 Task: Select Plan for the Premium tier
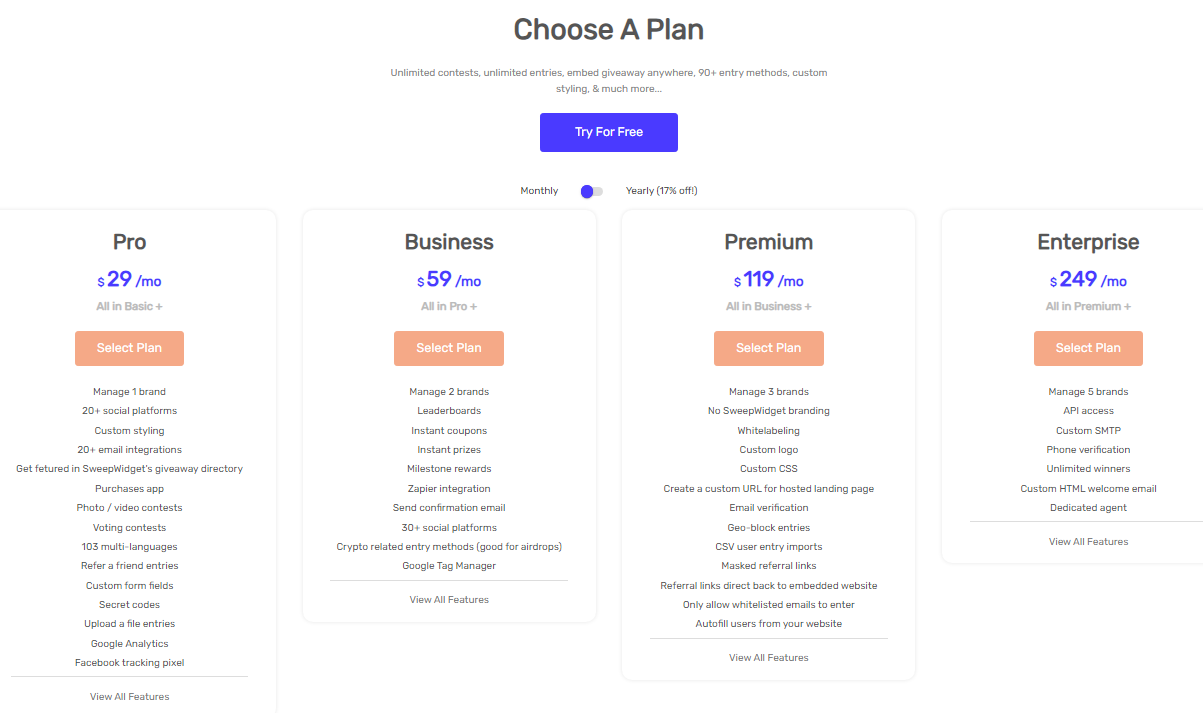click(768, 348)
